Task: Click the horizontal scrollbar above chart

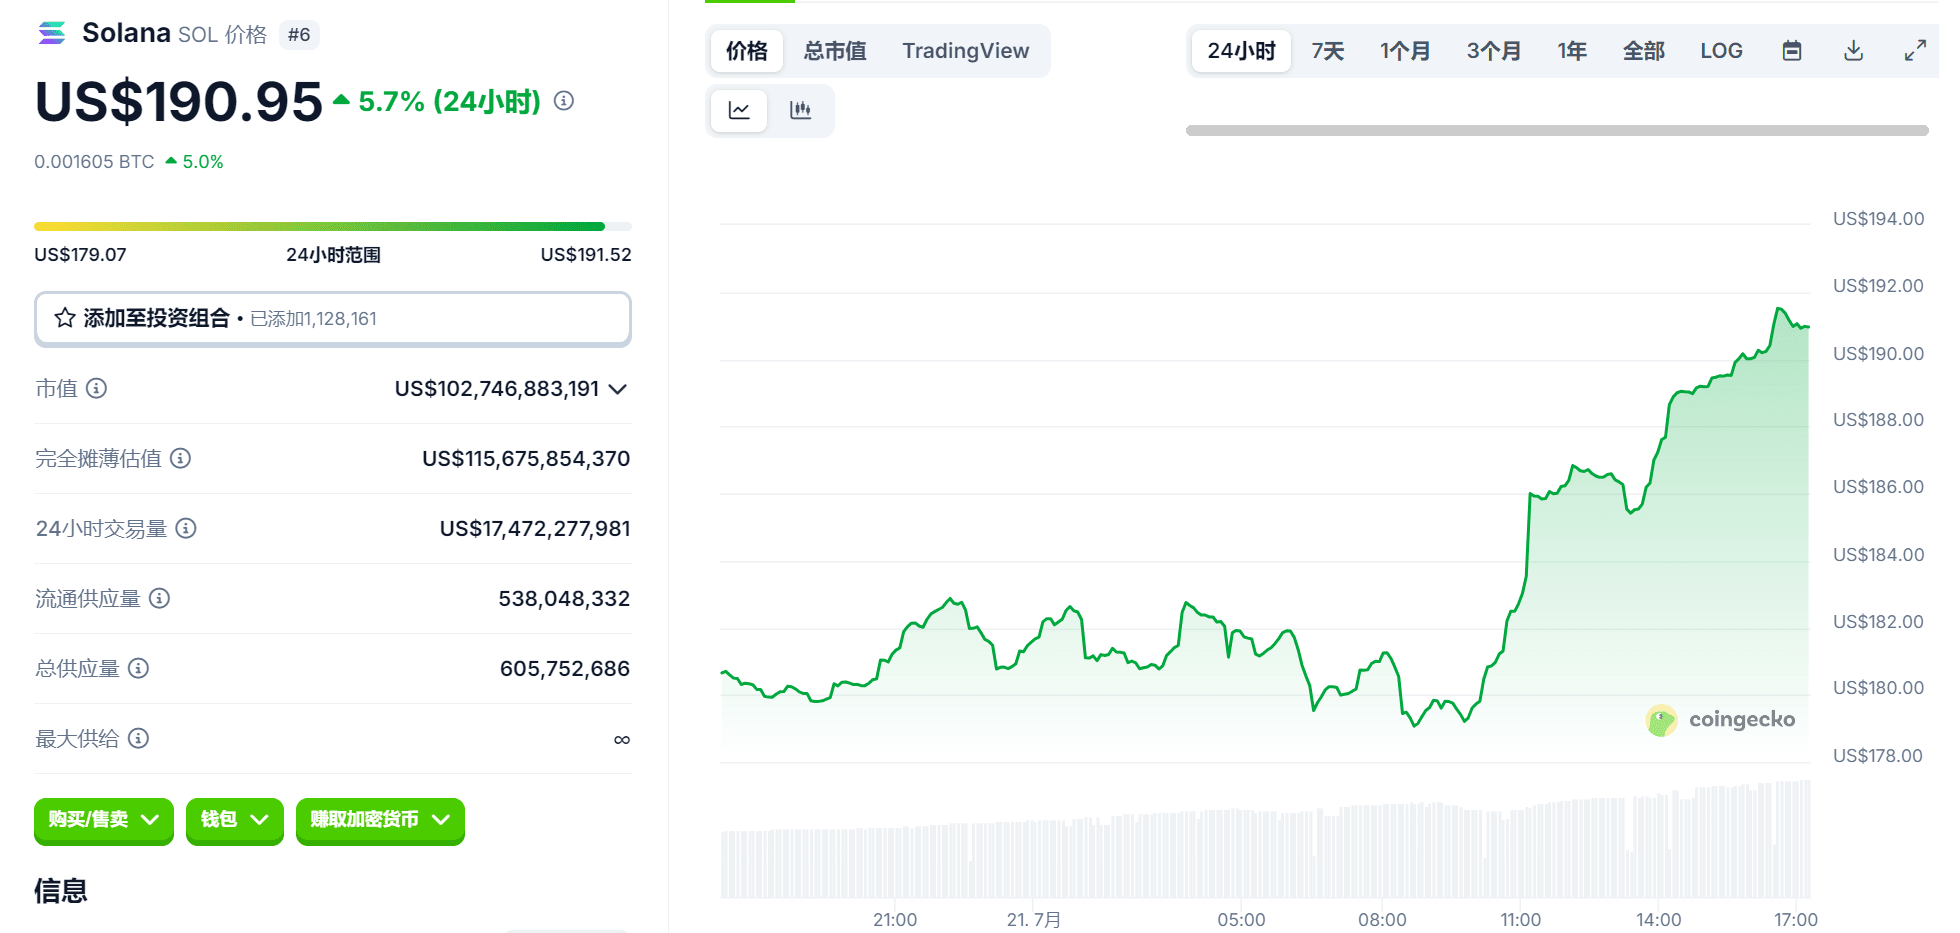Action: click(x=1557, y=130)
